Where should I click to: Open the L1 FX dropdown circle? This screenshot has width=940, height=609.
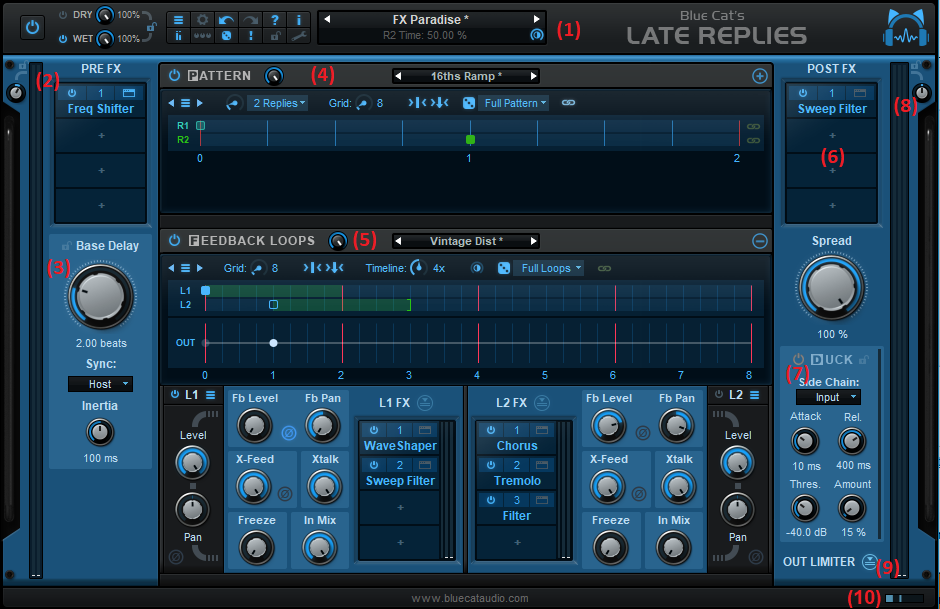425,403
